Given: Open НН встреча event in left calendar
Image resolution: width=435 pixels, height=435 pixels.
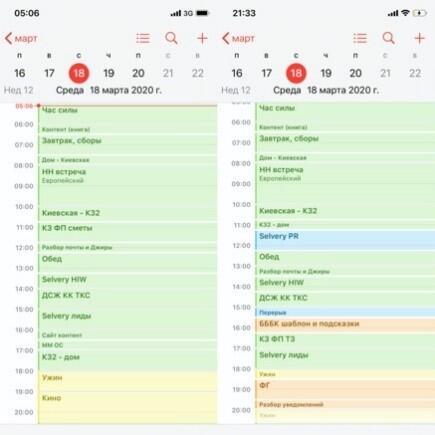Looking at the screenshot, I should pos(128,186).
